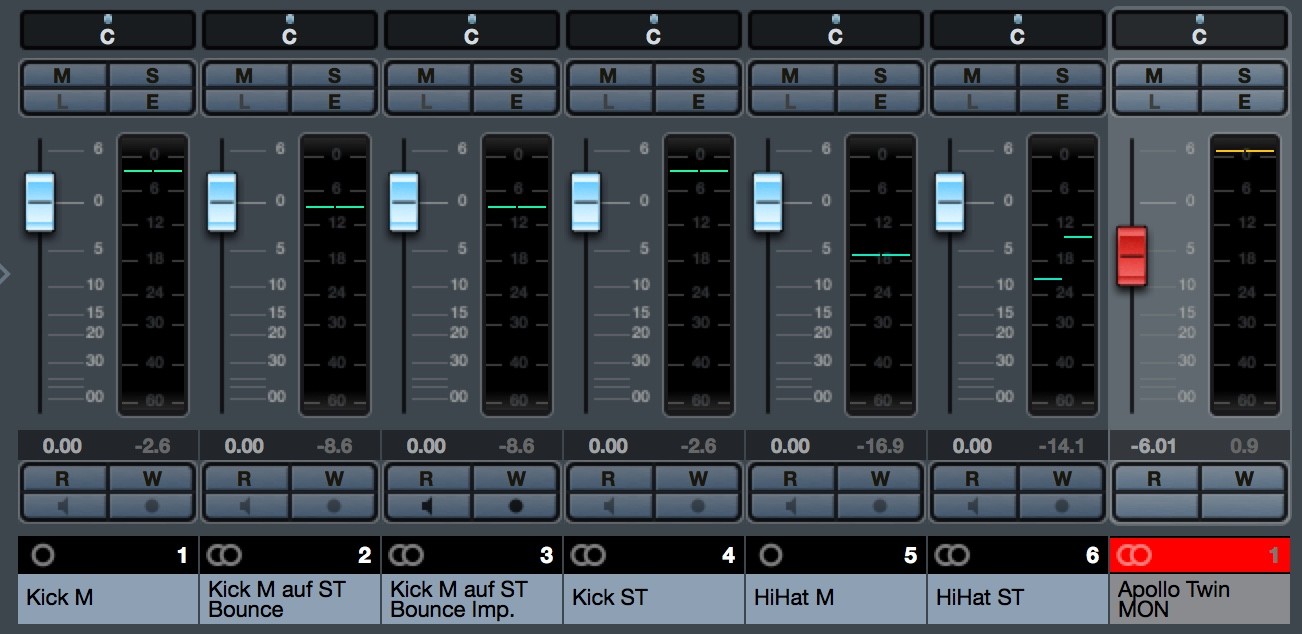Screen dimensions: 1302x634
Task: Click the mono circle icon on HiHat M channel
Action: pyautogui.click(x=772, y=555)
